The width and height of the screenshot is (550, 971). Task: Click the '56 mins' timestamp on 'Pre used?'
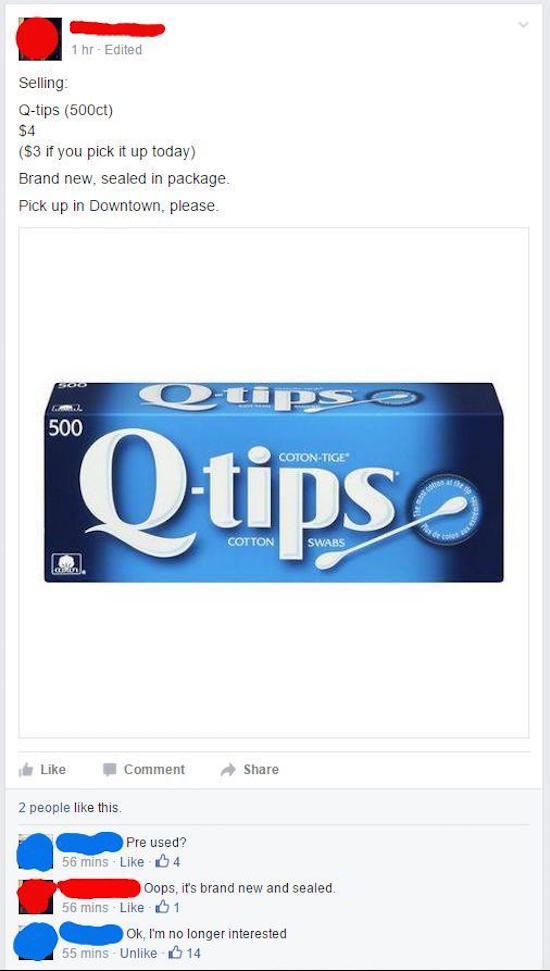[87, 861]
